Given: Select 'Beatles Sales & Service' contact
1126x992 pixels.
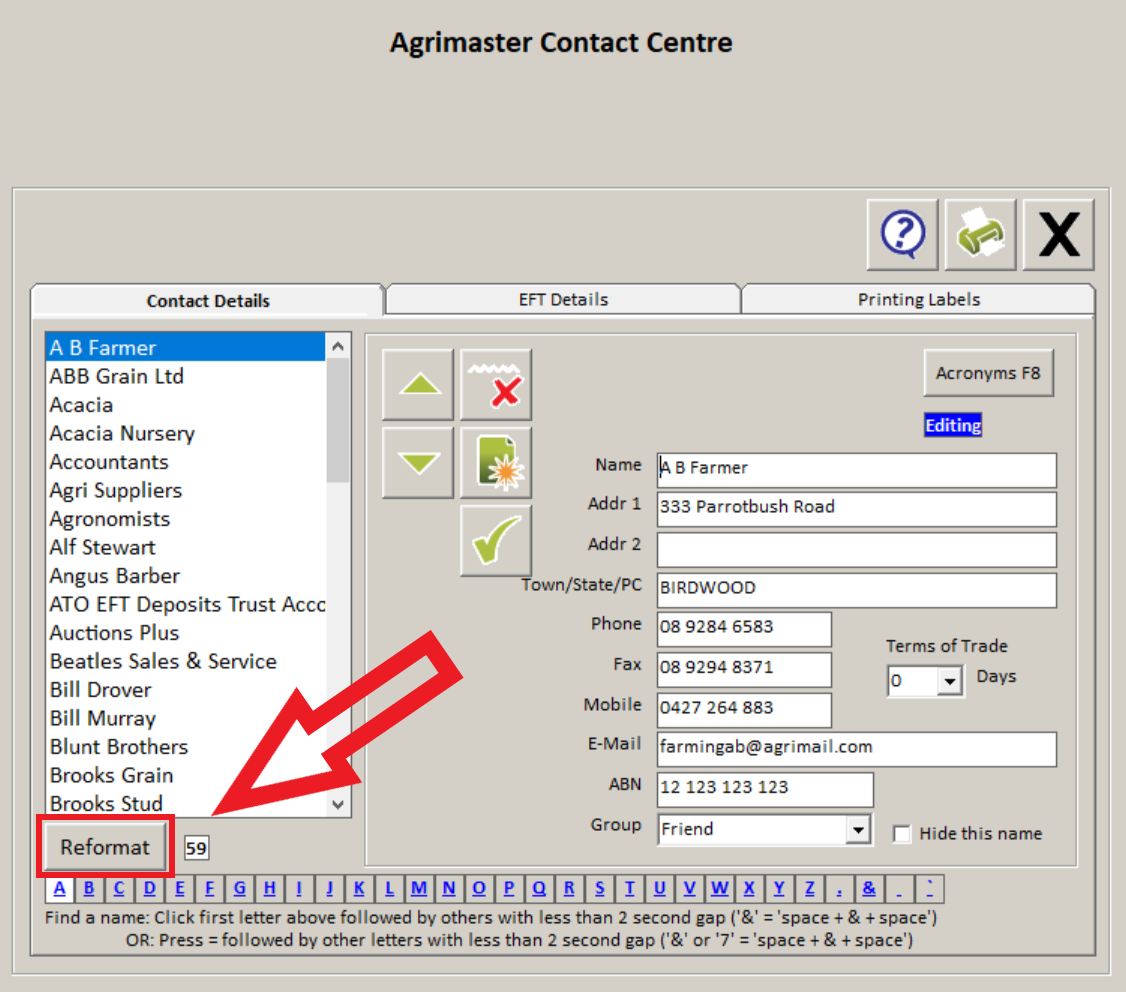Looking at the screenshot, I should (185, 662).
